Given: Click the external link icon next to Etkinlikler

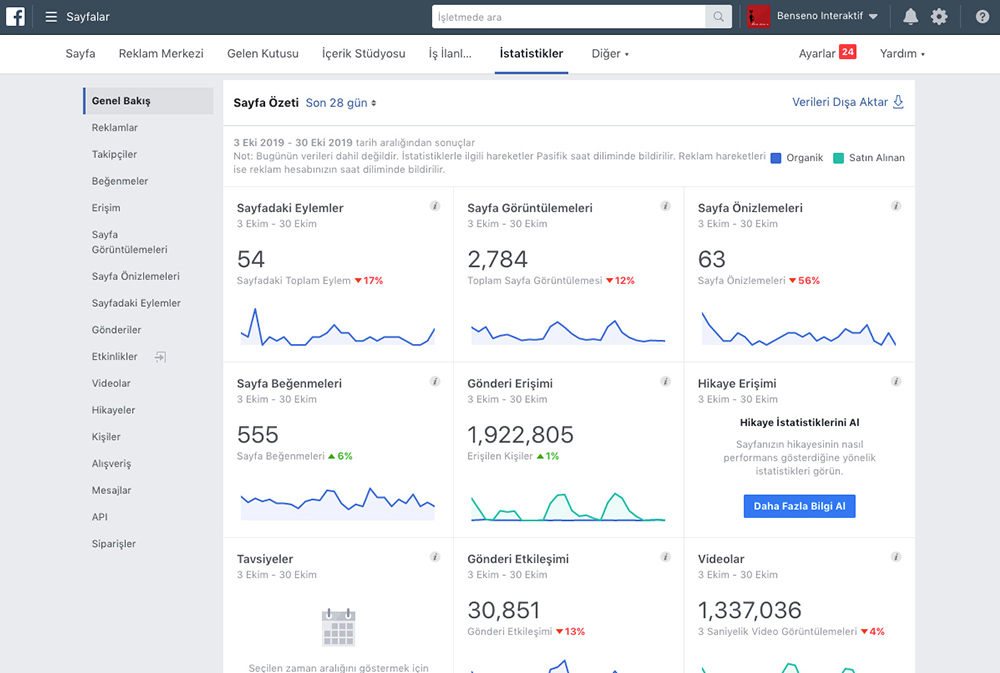Looking at the screenshot, I should pyautogui.click(x=160, y=357).
